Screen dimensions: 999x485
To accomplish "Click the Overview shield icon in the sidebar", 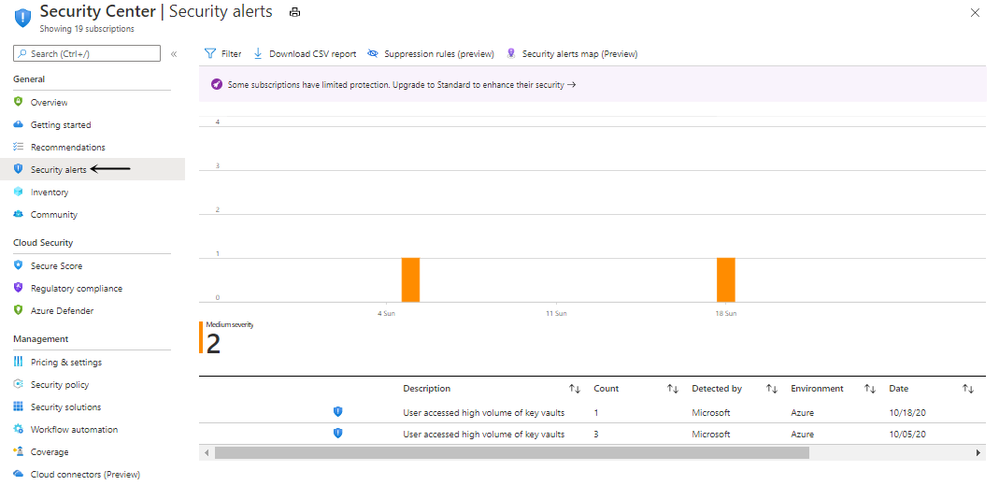I will pyautogui.click(x=18, y=102).
